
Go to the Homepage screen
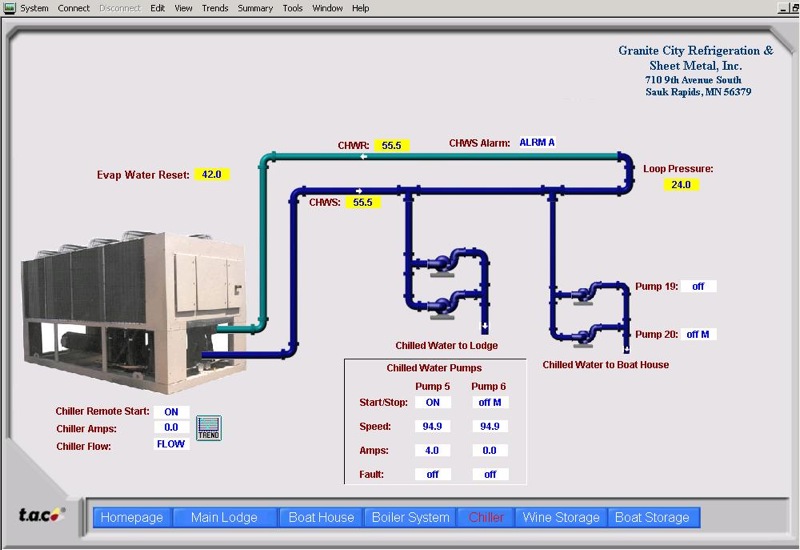[132, 517]
